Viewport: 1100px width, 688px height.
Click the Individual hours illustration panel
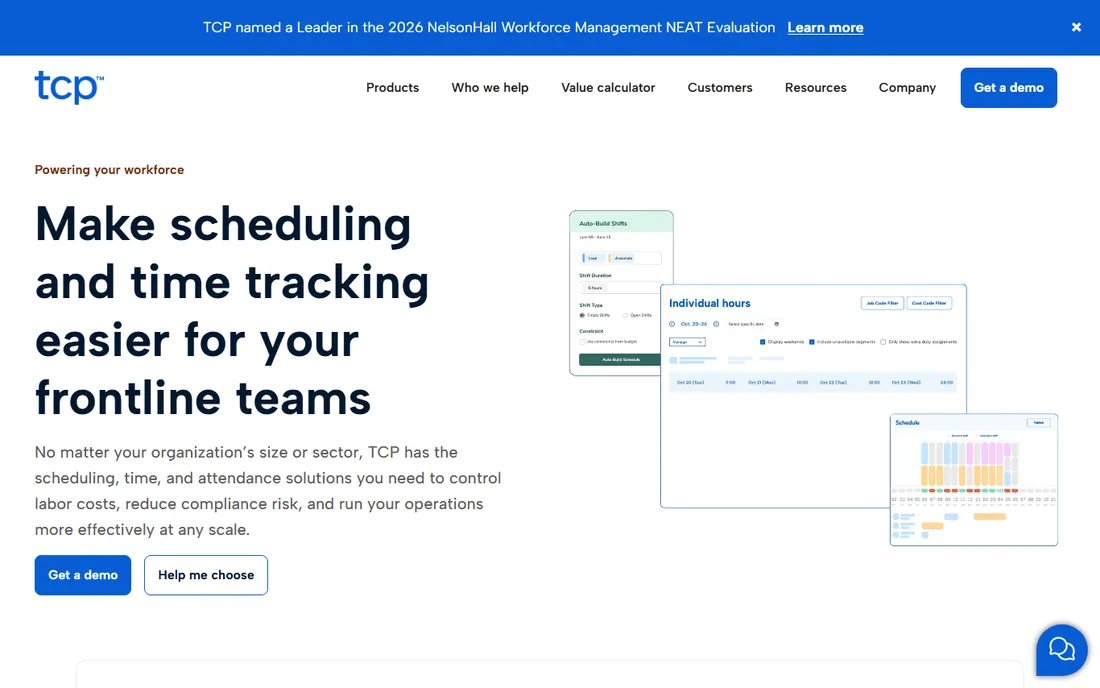pos(813,396)
